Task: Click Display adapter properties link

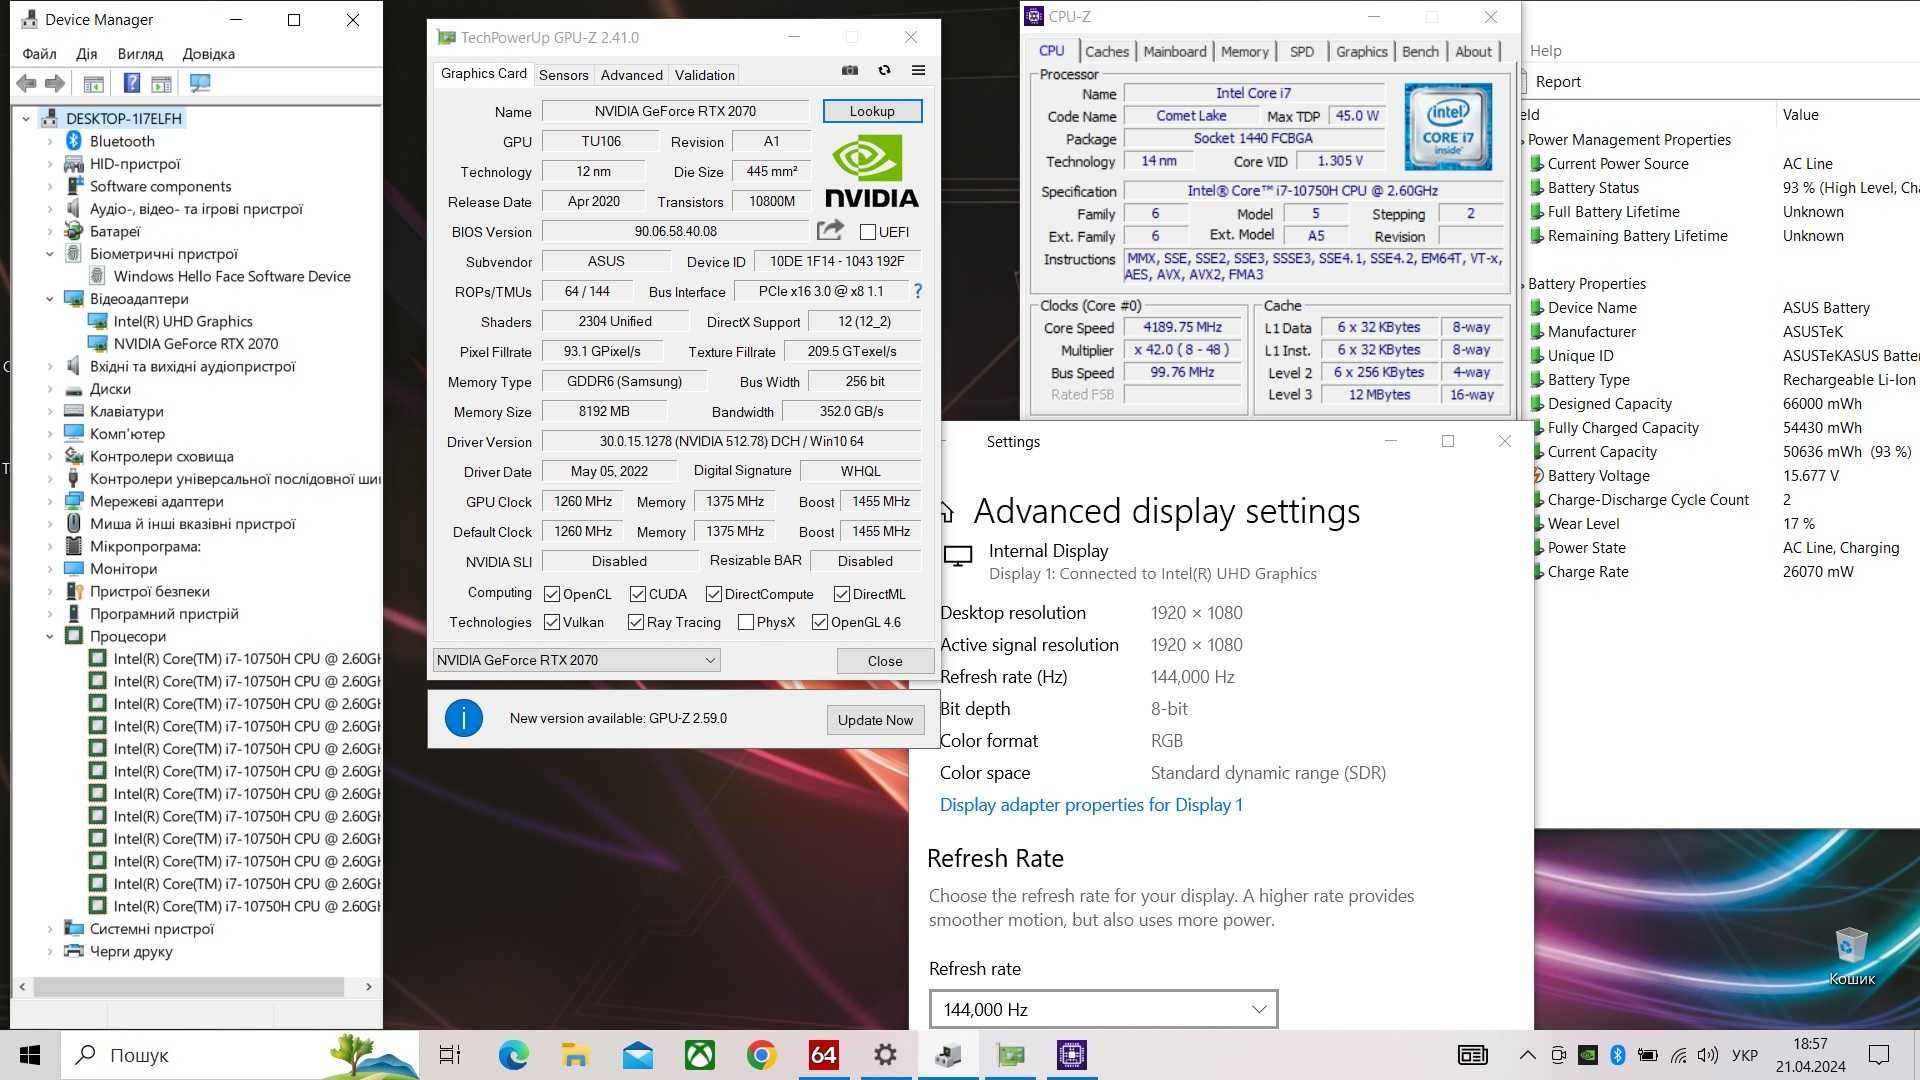Action: (1091, 804)
